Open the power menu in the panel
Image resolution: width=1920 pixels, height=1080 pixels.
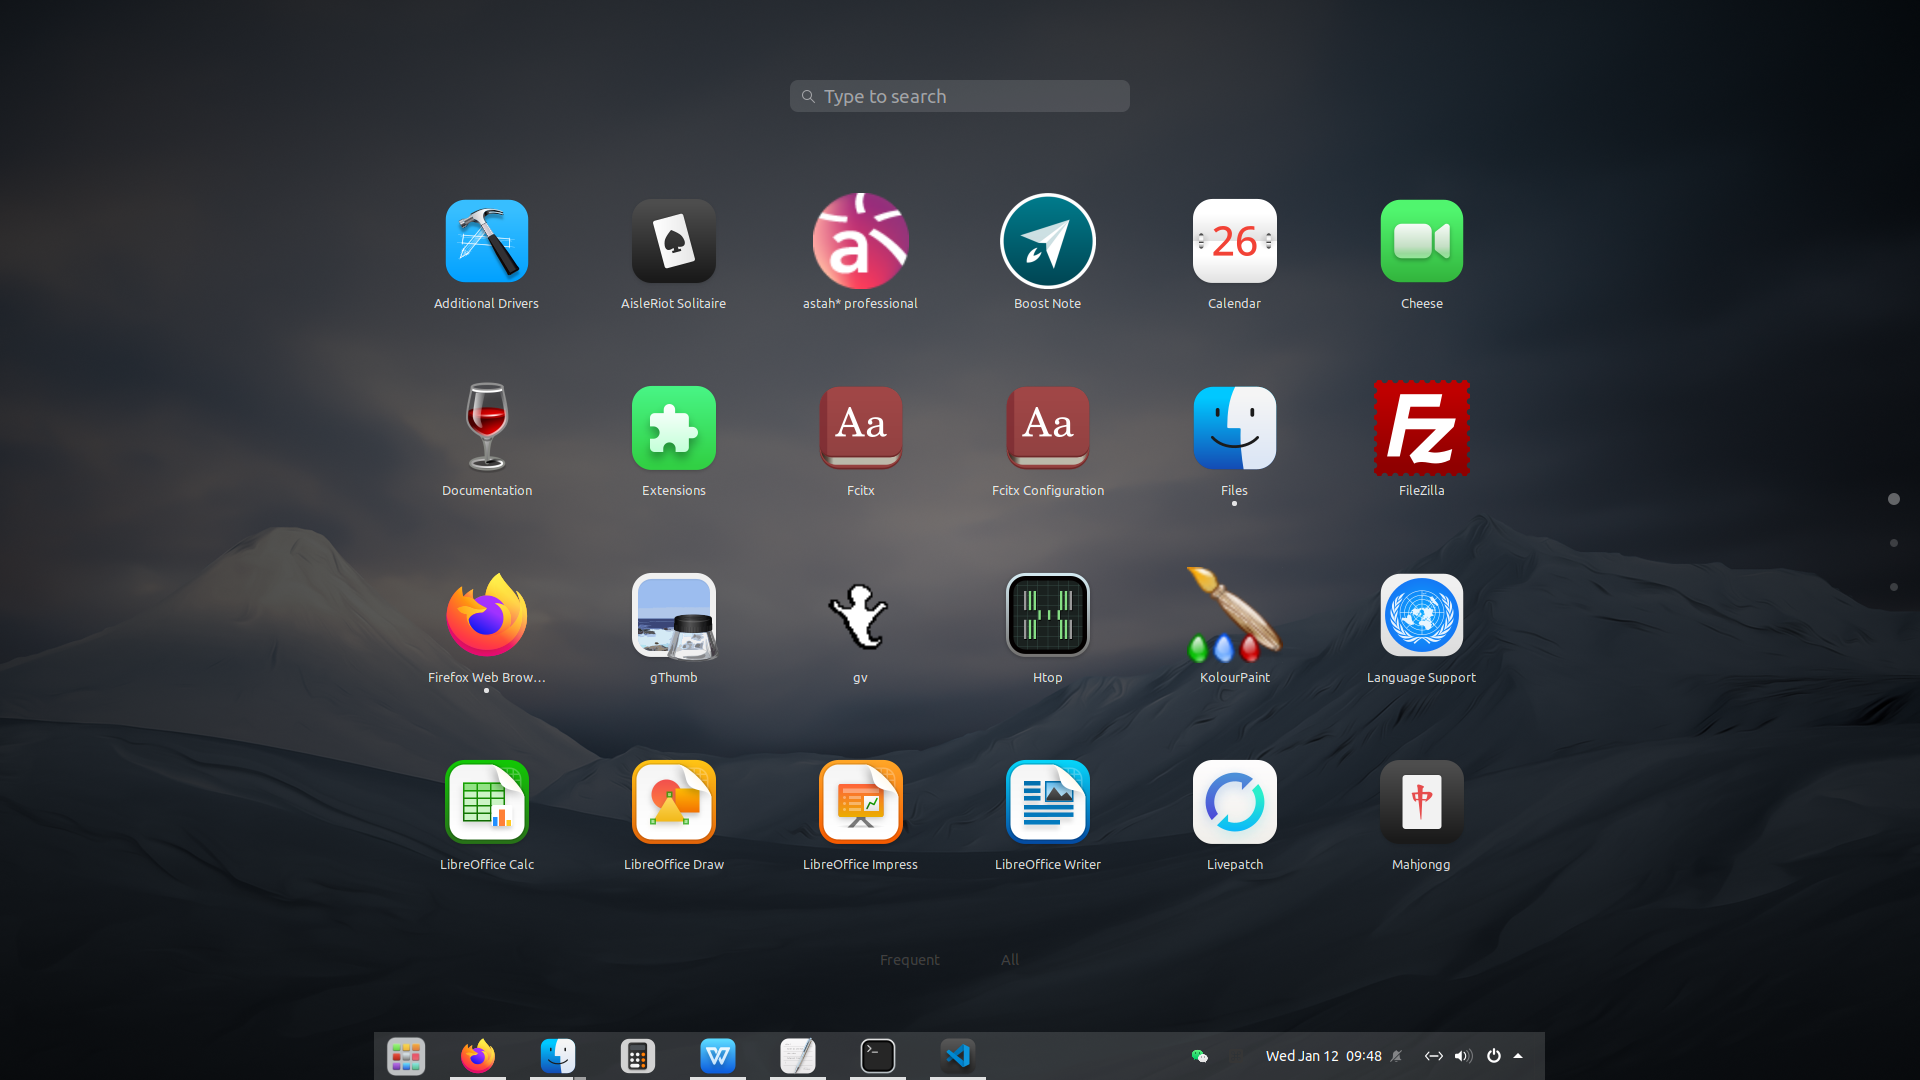(1493, 1056)
